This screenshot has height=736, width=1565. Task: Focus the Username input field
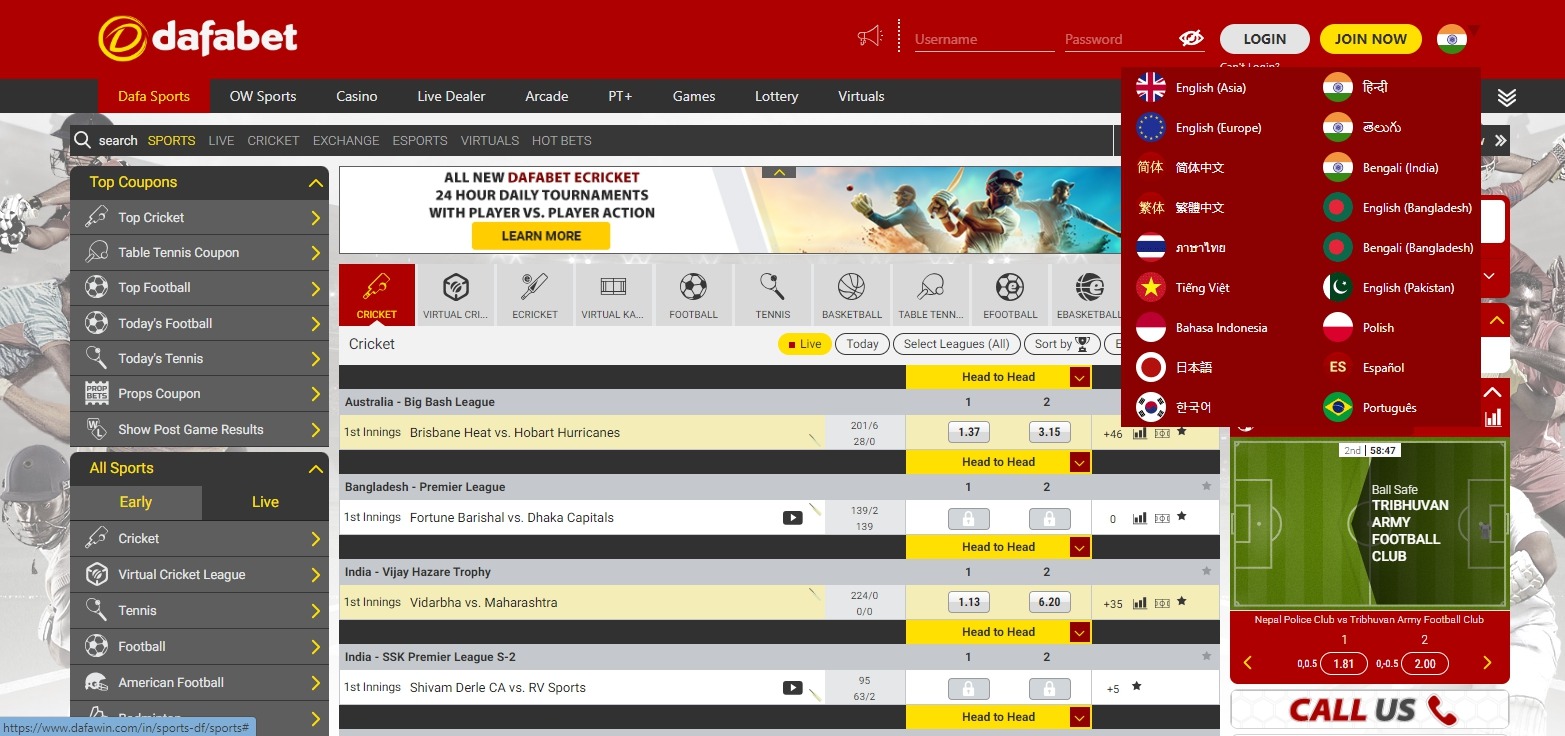984,39
